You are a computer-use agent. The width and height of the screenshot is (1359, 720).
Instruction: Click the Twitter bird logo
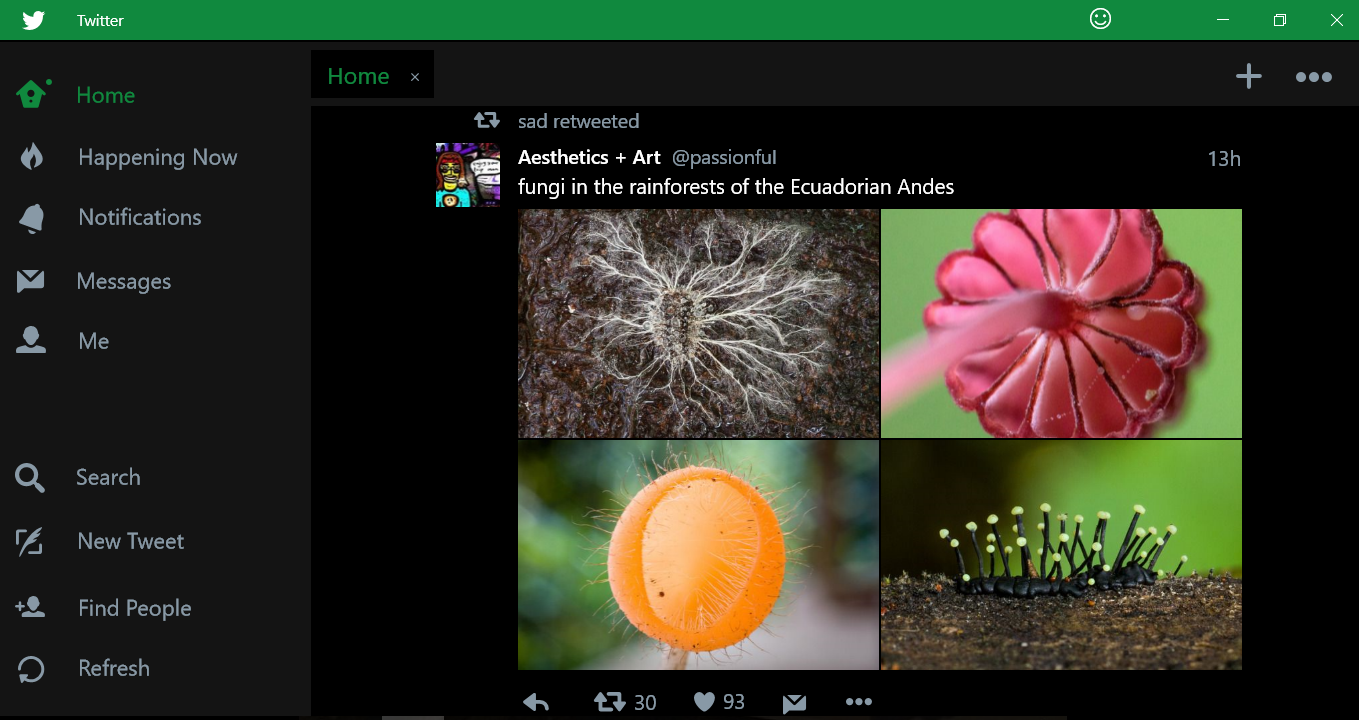(x=34, y=20)
